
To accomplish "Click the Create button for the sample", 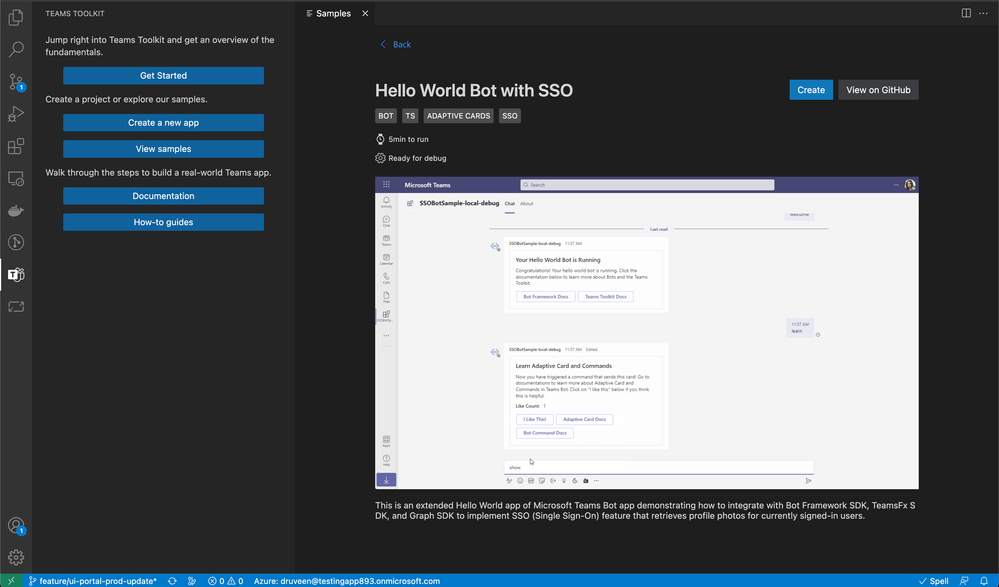I will click(810, 90).
